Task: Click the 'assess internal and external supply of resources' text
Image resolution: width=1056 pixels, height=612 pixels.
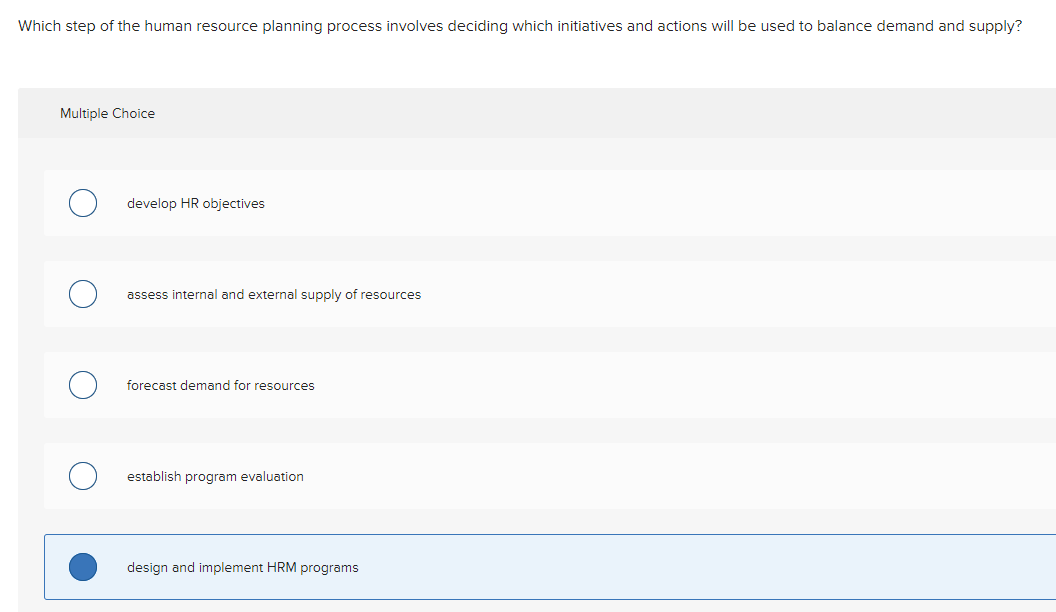Action: 273,294
